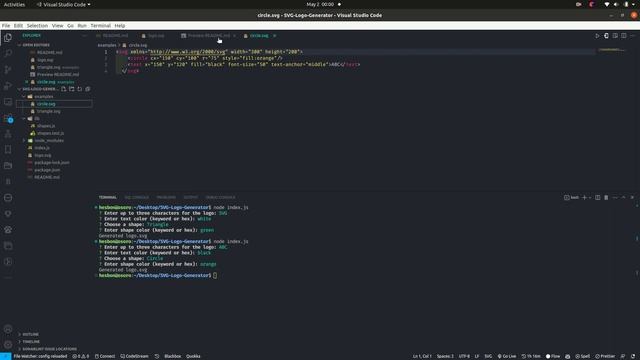This screenshot has height=360, width=640.
Task: Open the clock and calendar in top bar
Action: coord(320,4)
